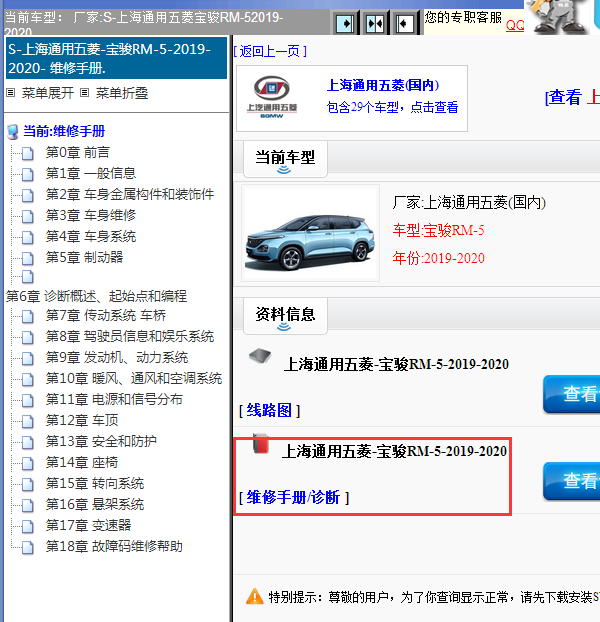
Task: Click the 当前:维修手册 root node
Action: [64, 131]
